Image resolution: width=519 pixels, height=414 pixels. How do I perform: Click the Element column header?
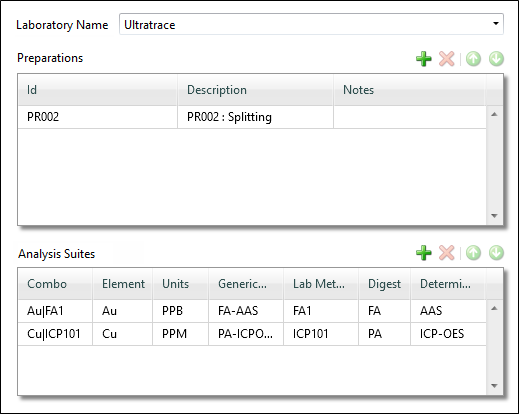click(123, 284)
